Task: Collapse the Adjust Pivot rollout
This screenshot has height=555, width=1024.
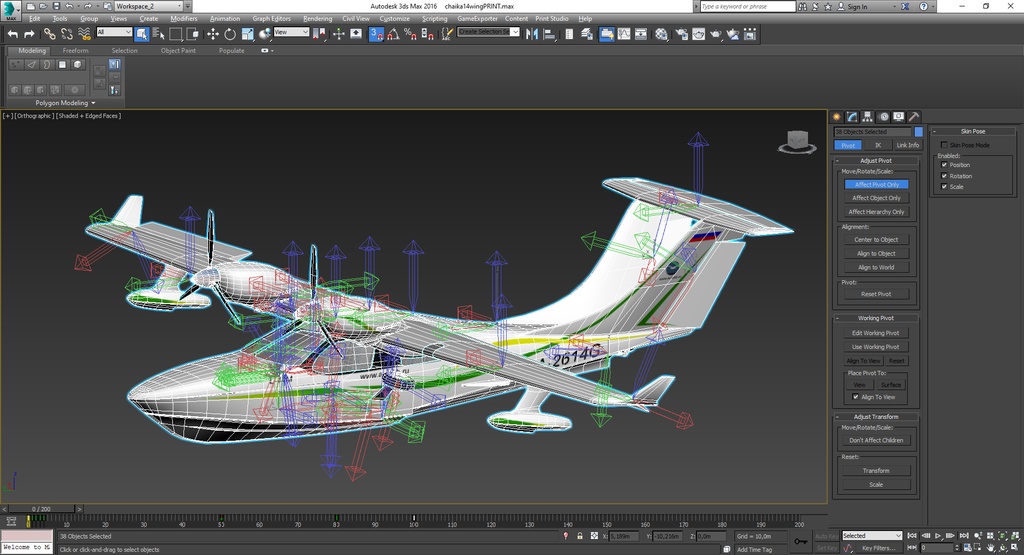Action: [876, 161]
